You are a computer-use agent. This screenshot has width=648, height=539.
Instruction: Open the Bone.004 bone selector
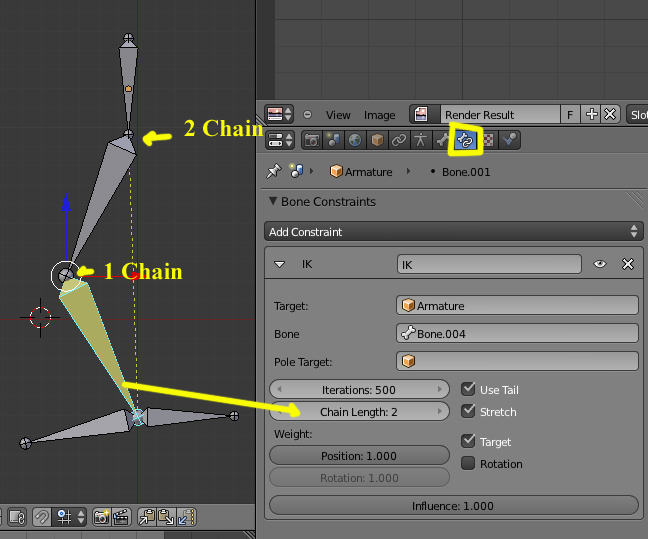[x=517, y=334]
